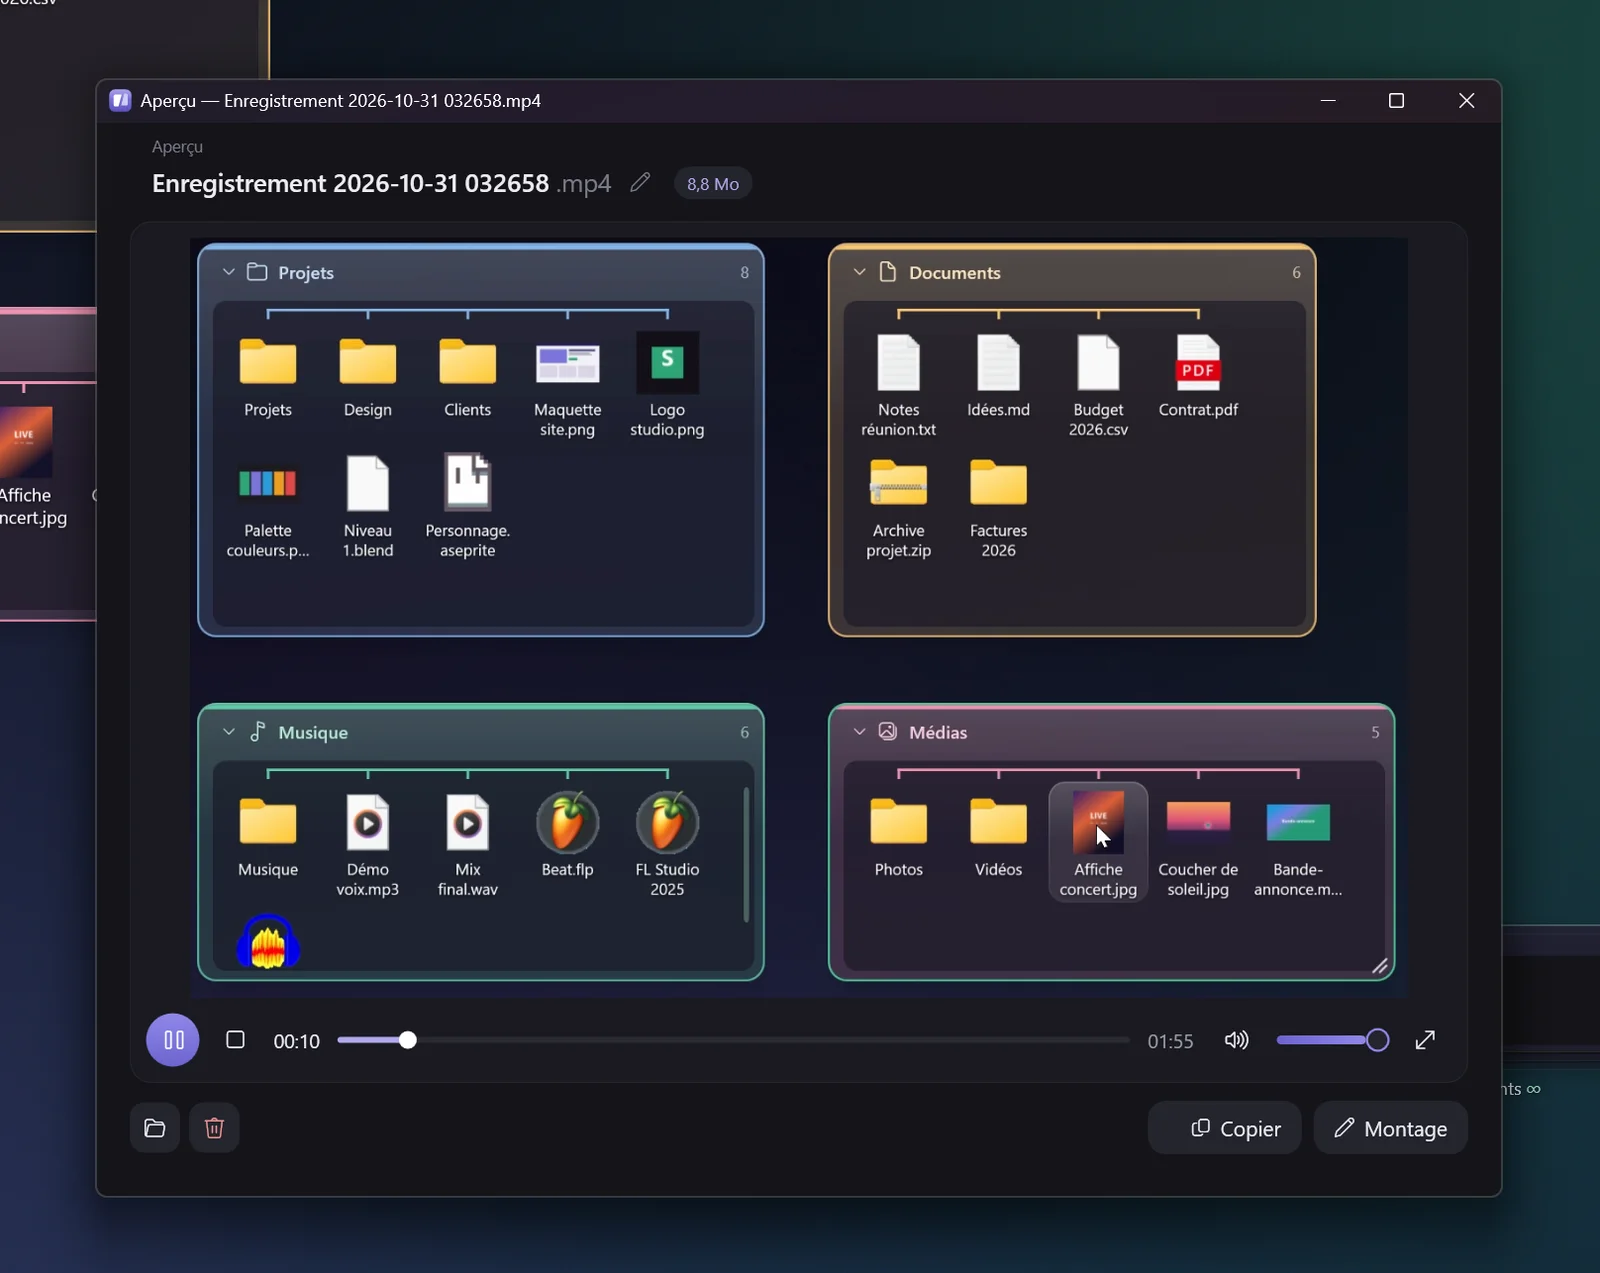Select the Démo voix.mp3 file icon

(368, 822)
